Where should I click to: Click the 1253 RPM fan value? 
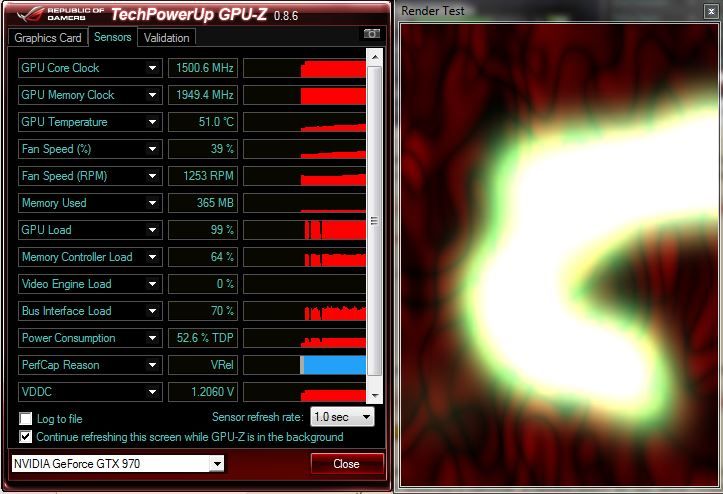point(203,176)
